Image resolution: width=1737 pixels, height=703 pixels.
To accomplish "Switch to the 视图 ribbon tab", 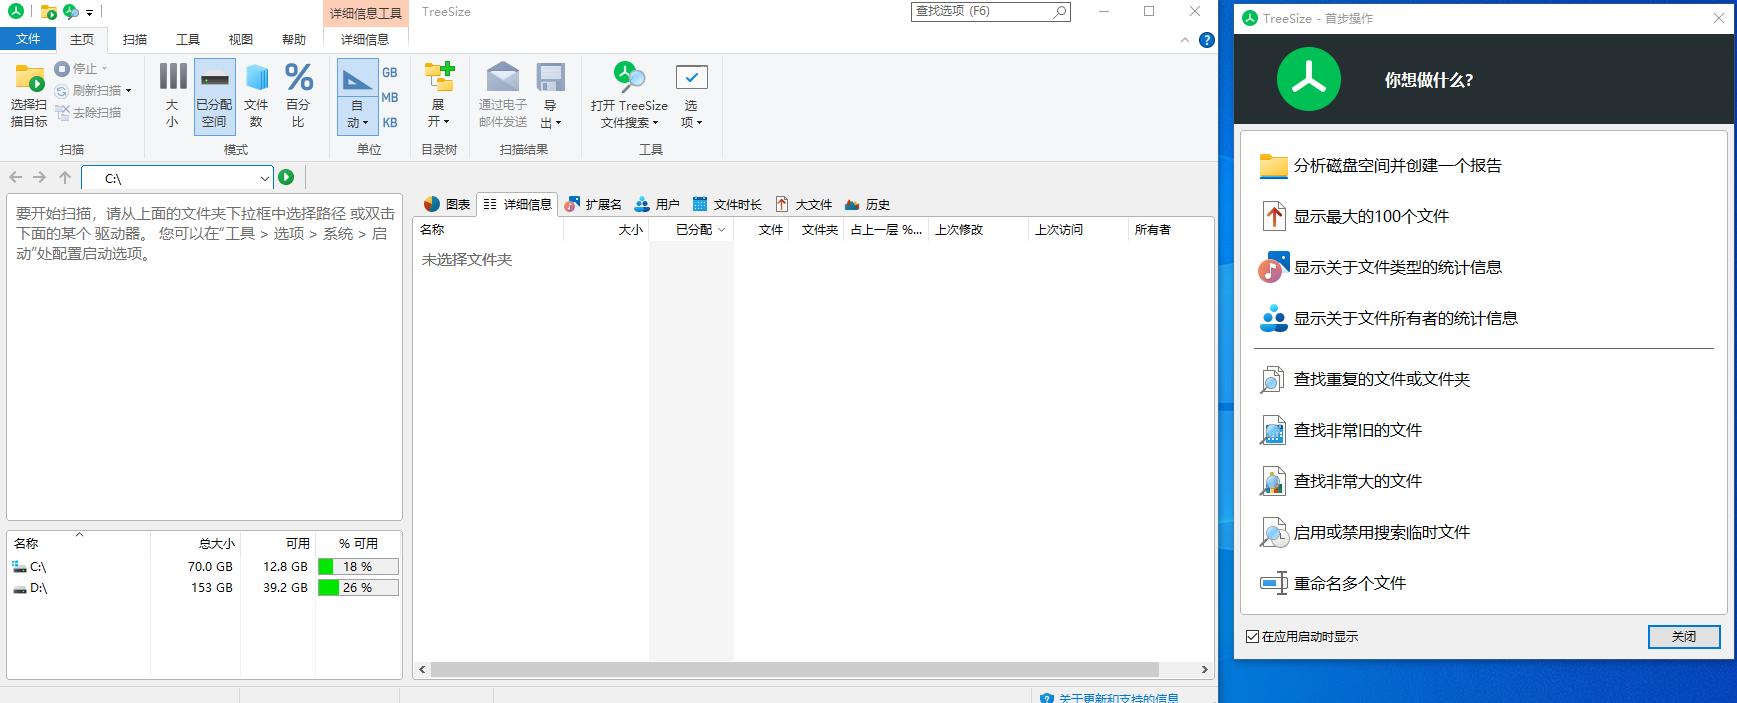I will 241,40.
